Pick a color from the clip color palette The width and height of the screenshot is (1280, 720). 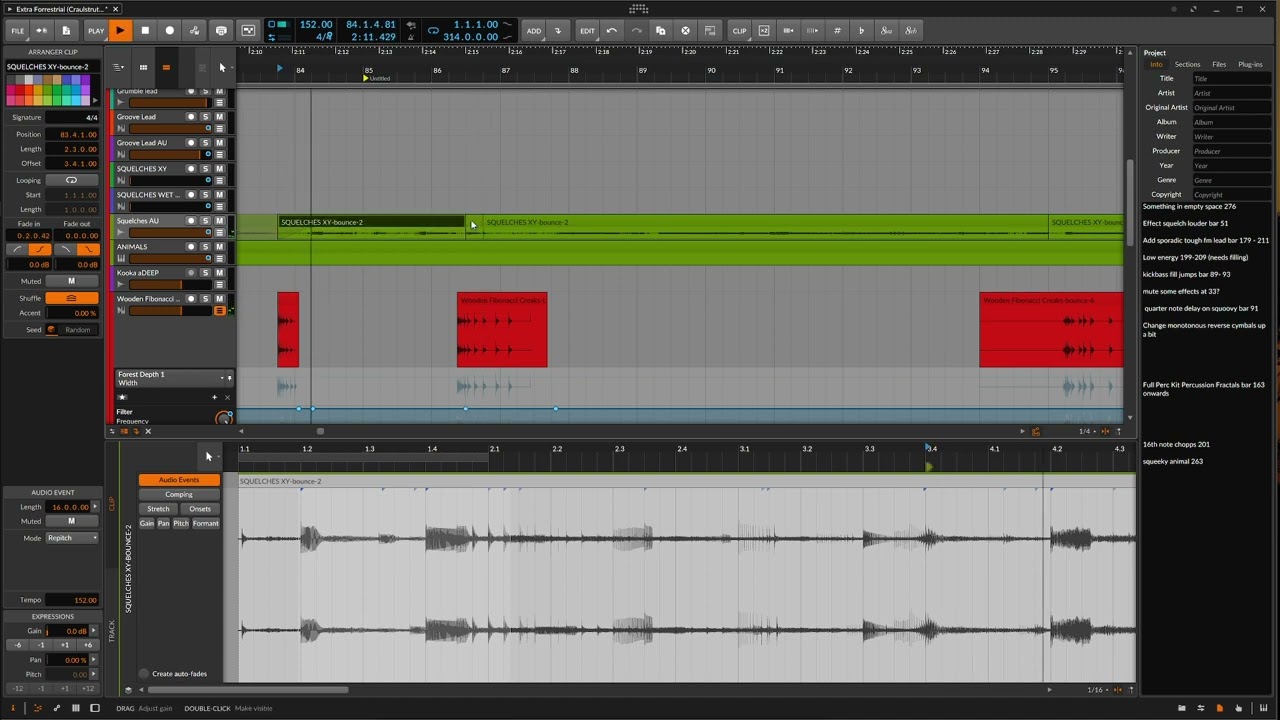click(x=50, y=90)
